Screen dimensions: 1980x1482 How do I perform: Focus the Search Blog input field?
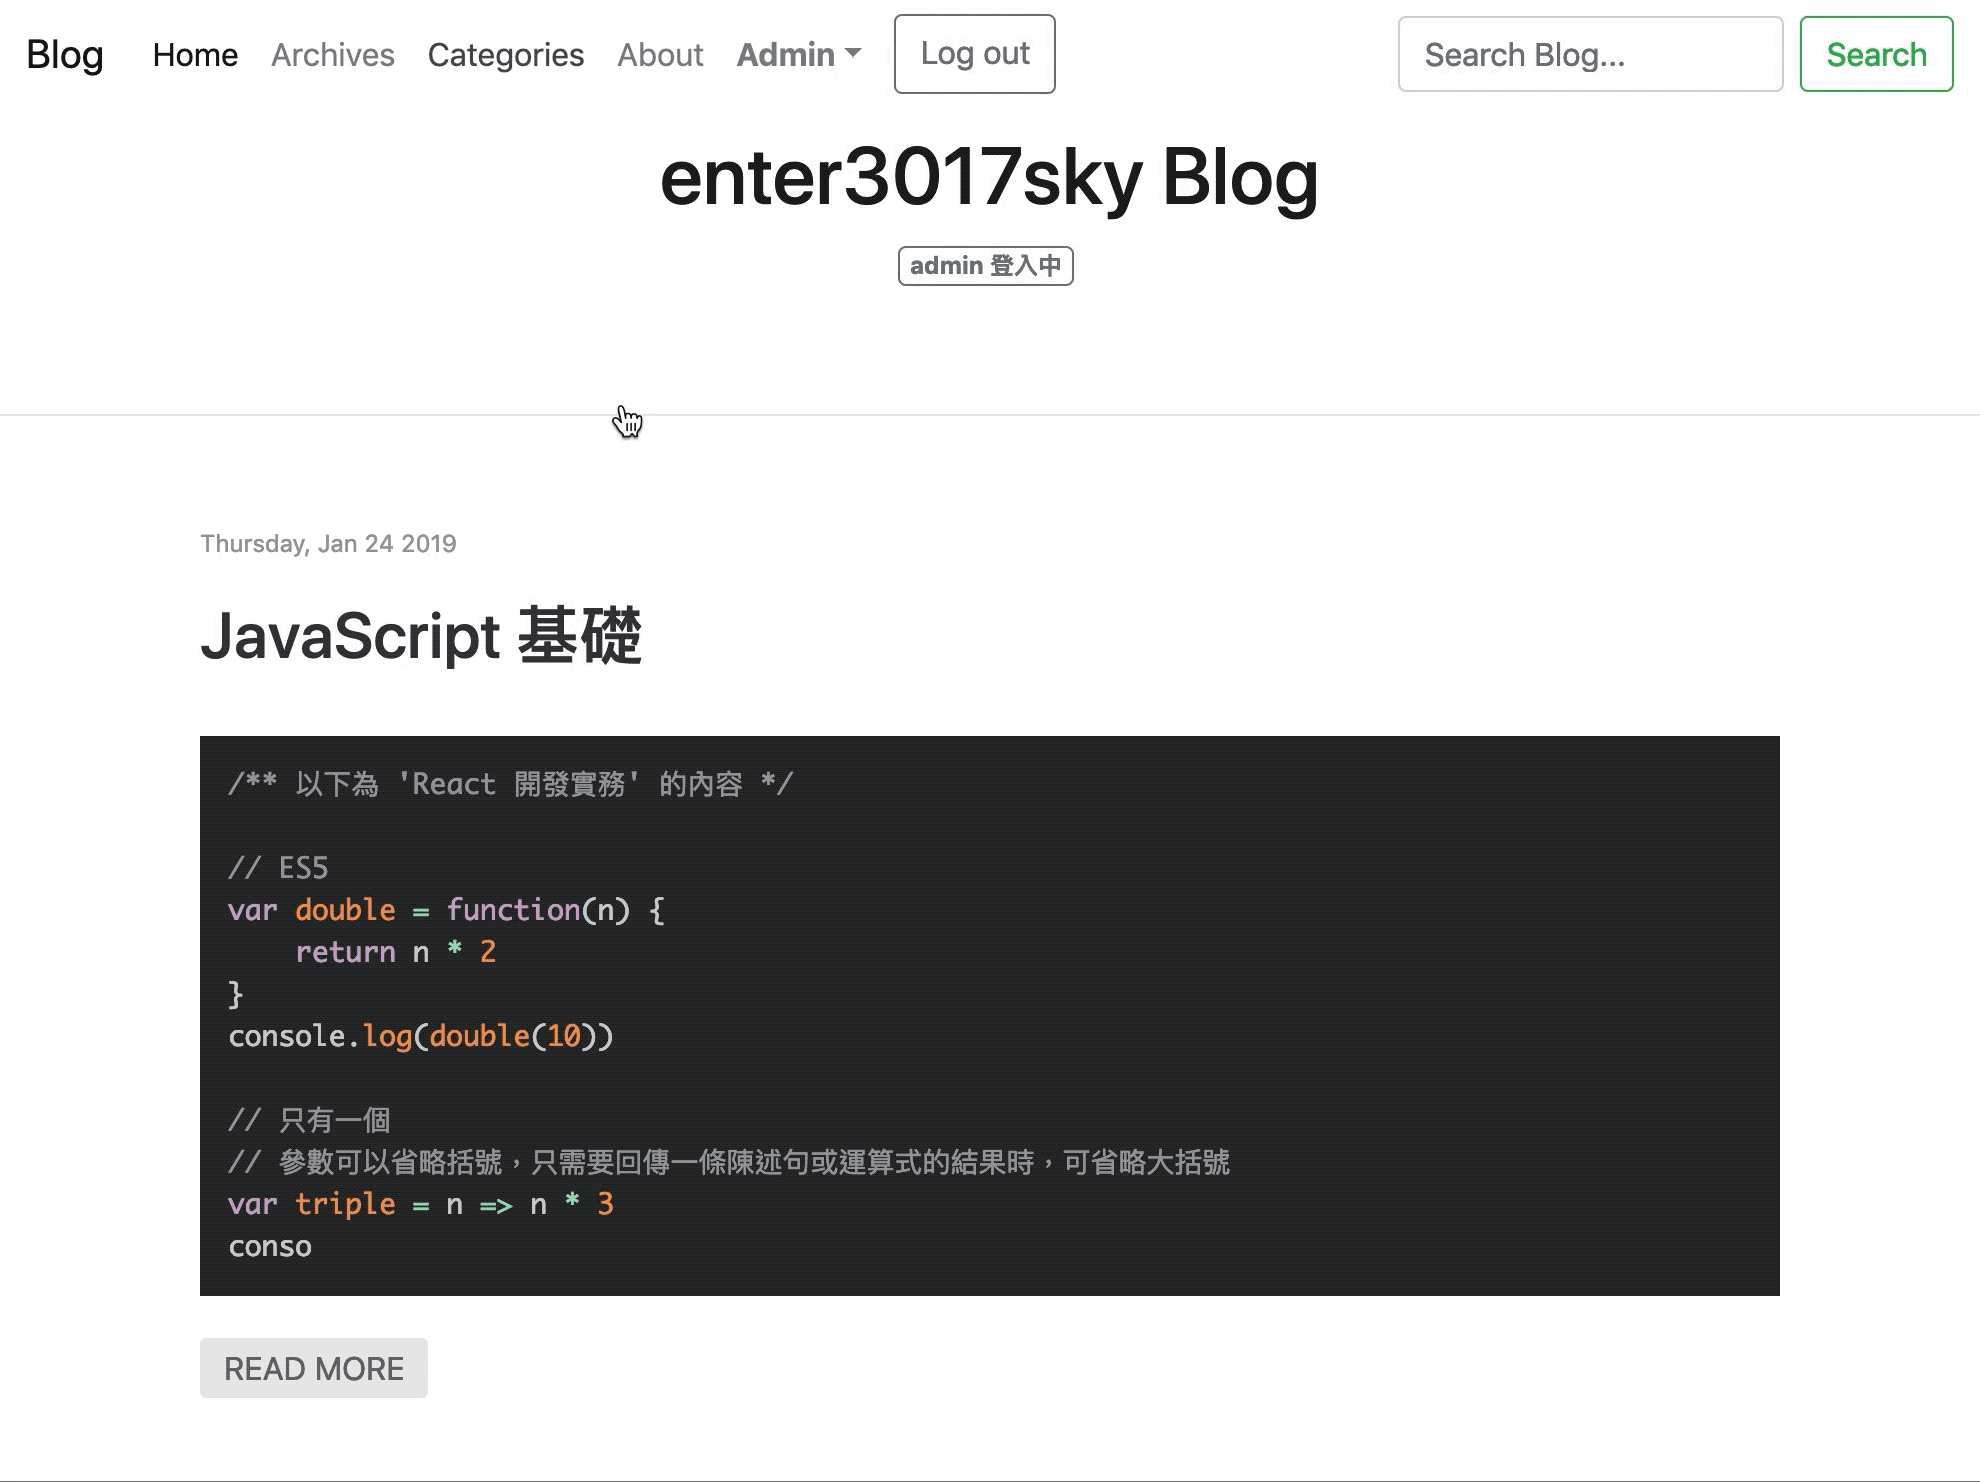click(1589, 55)
